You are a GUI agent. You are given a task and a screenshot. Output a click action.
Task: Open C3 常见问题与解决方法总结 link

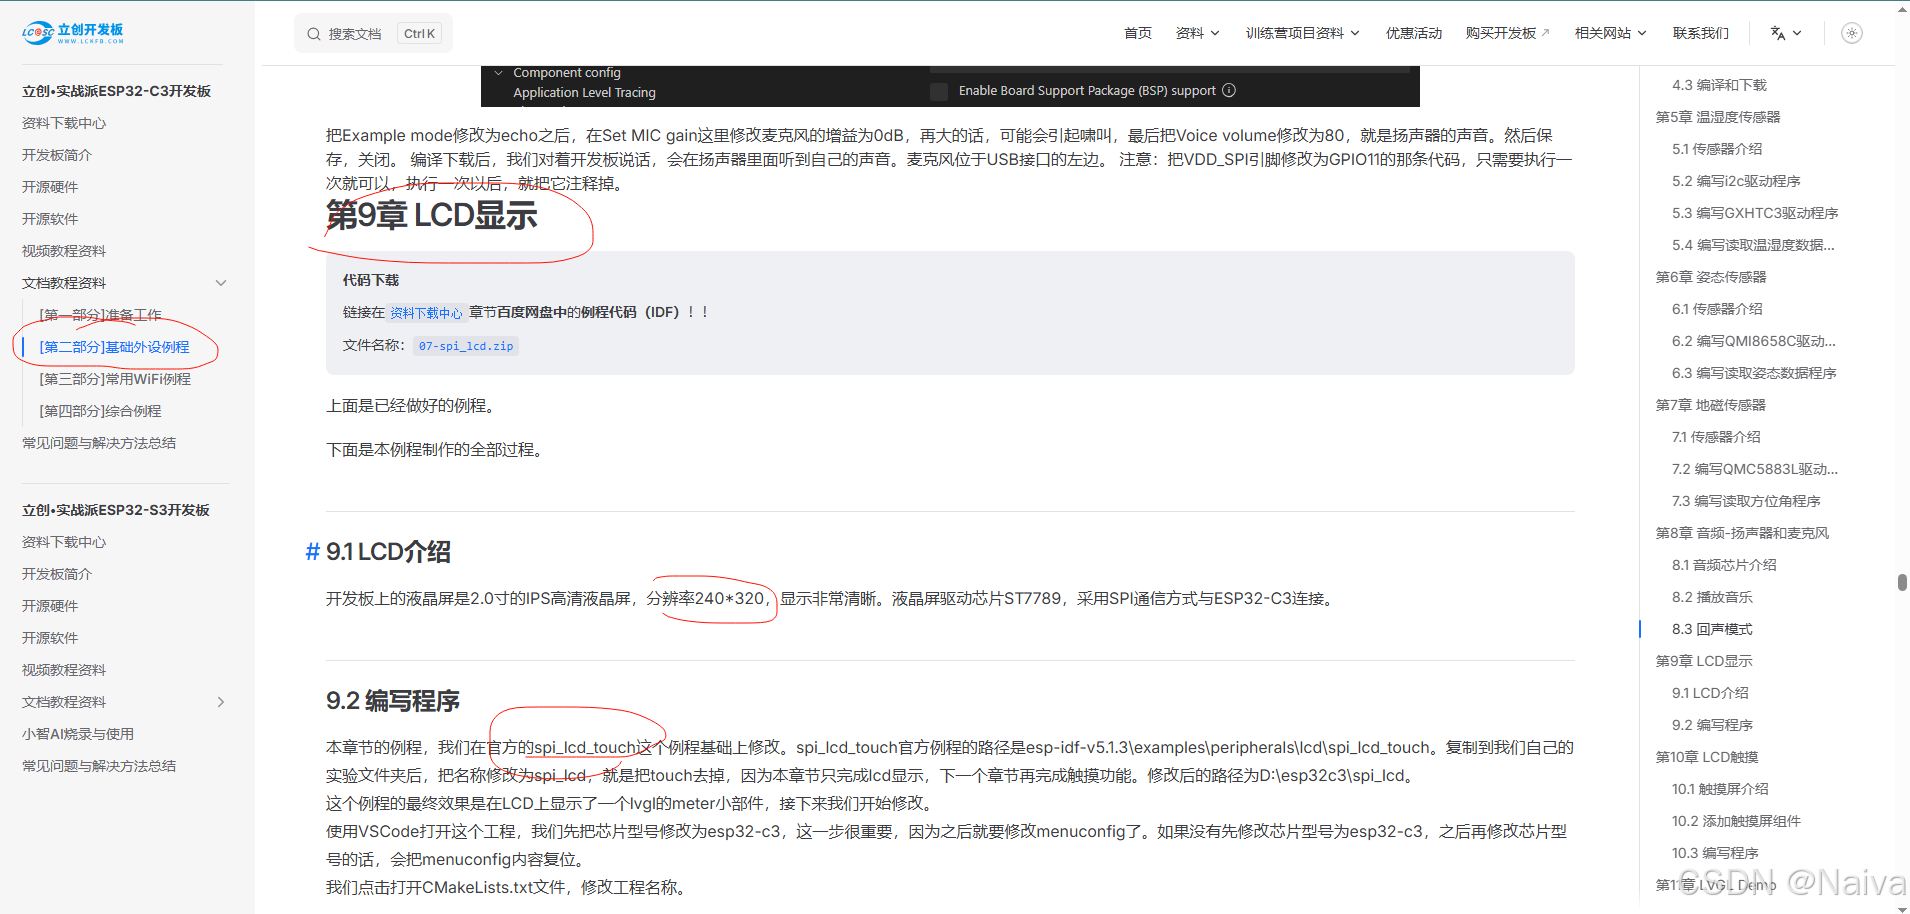(x=99, y=443)
